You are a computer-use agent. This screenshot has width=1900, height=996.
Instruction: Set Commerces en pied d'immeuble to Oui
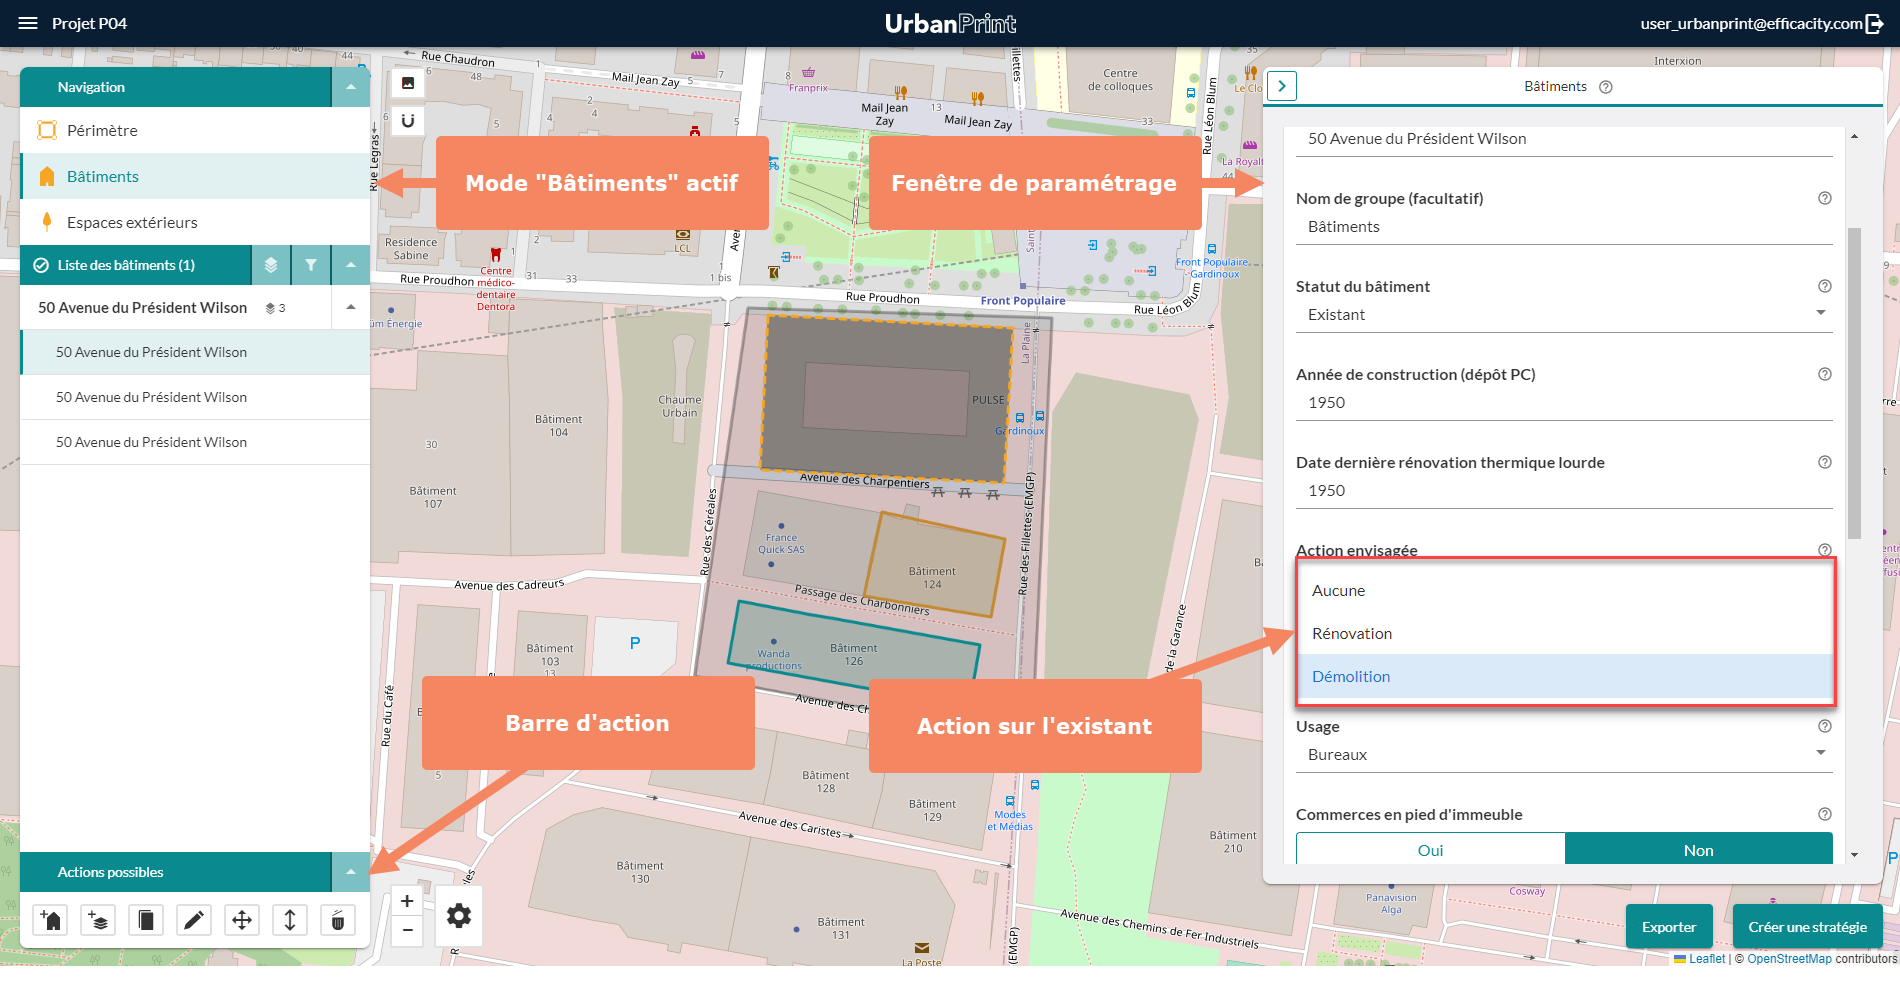pos(1430,849)
